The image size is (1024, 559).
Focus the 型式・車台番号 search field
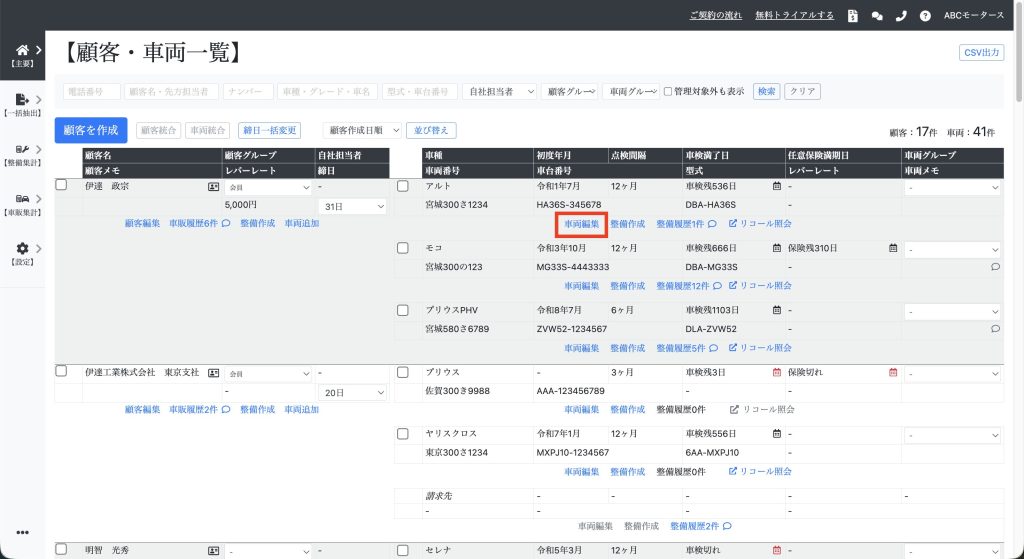click(420, 91)
